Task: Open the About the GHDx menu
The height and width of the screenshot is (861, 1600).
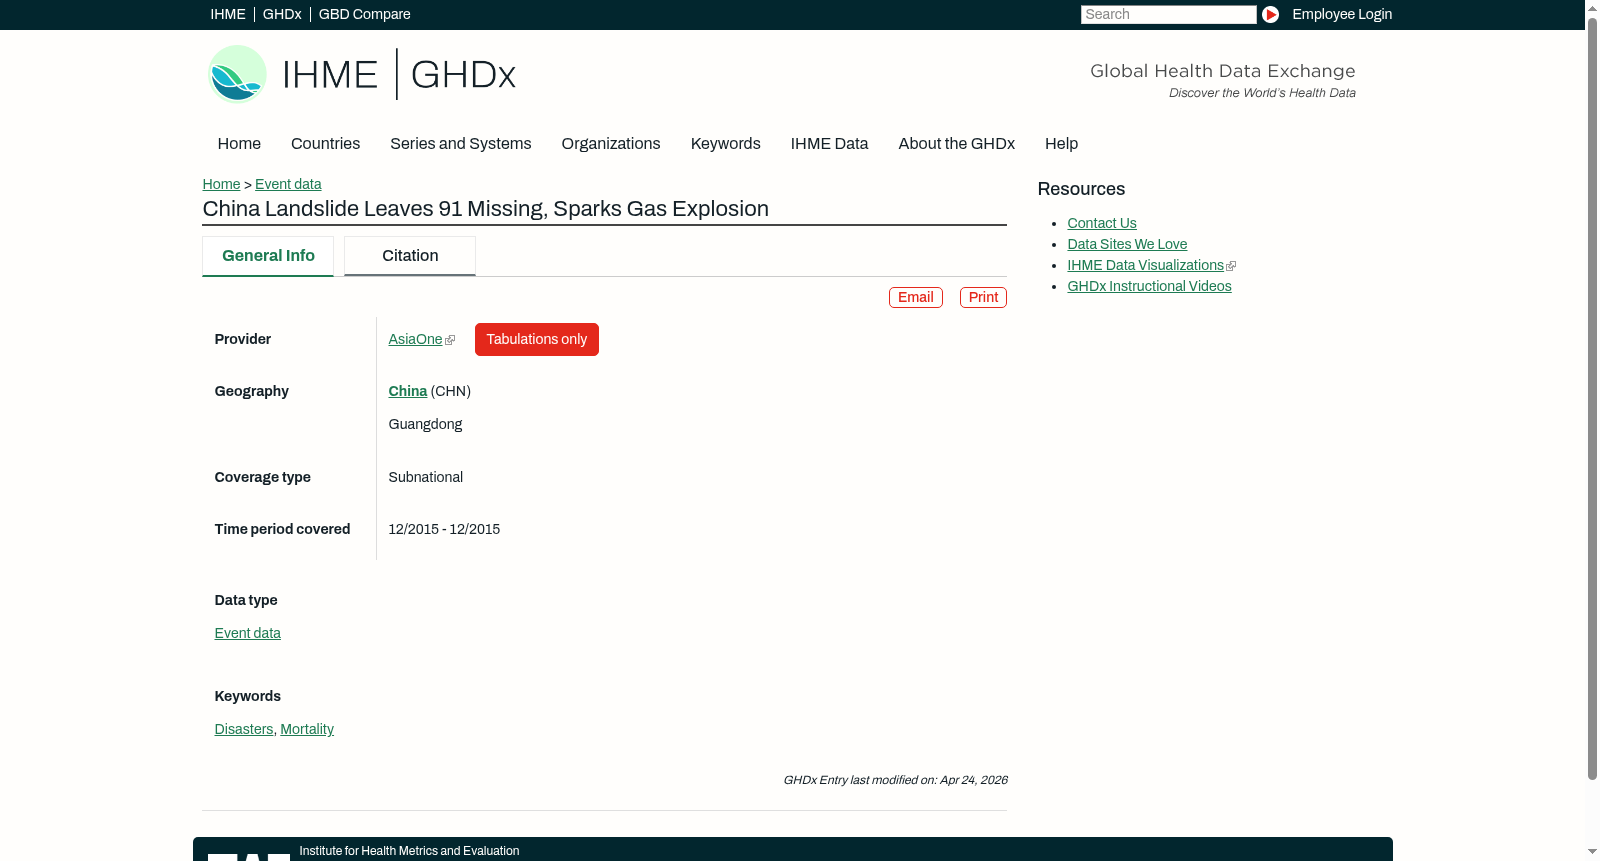Action: (956, 144)
